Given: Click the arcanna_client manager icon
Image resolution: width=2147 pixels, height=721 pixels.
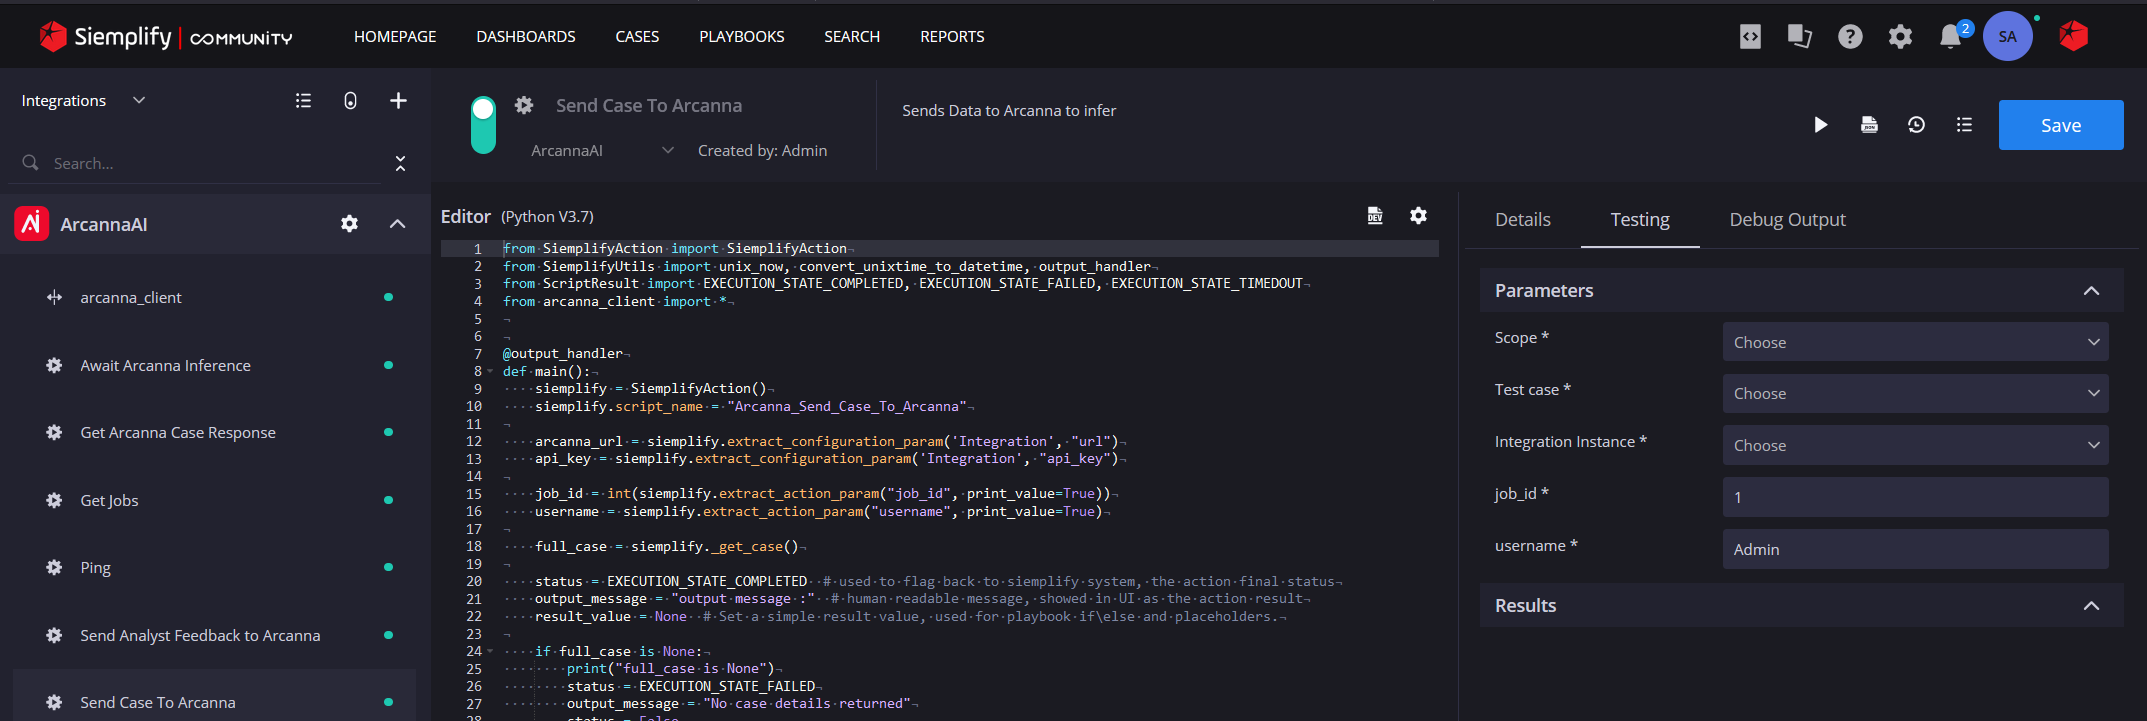Looking at the screenshot, I should (54, 298).
